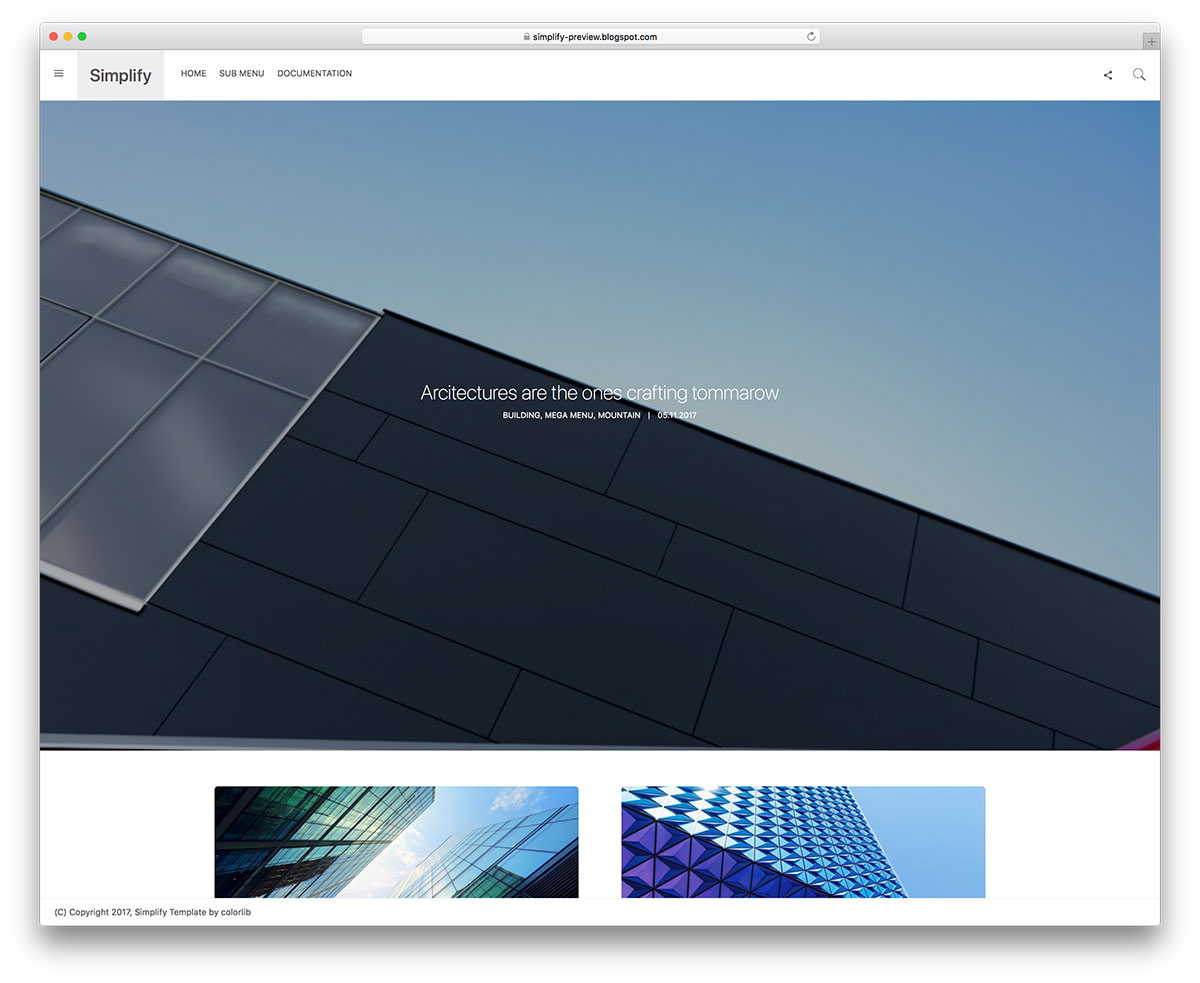The image size is (1200, 983).
Task: Select the MEGA MENU category tag
Action: point(569,415)
